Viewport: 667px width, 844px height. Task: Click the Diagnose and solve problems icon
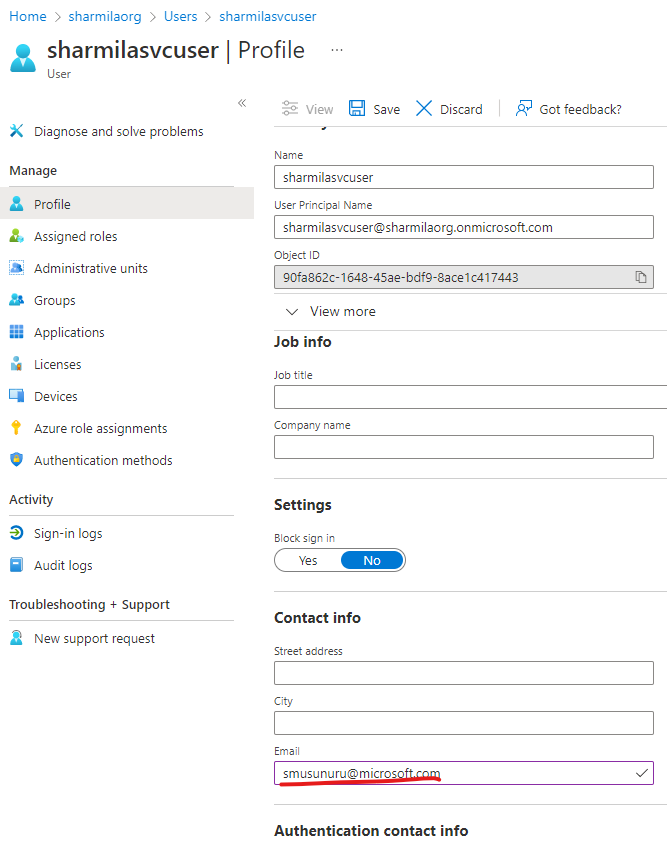click(x=17, y=131)
